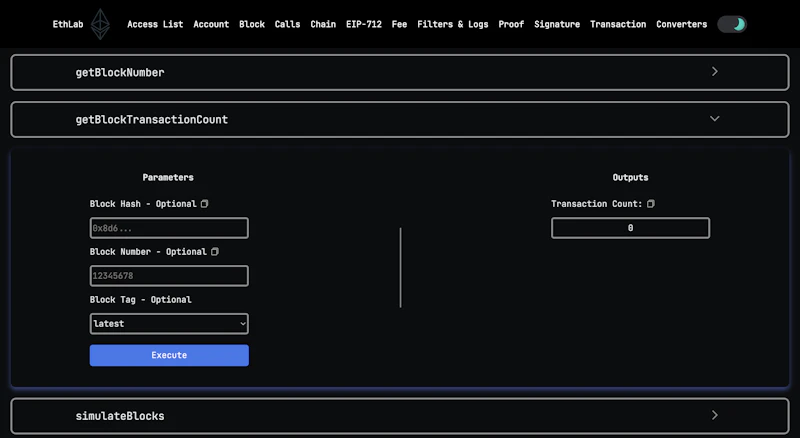Screen dimensions: 800x438
Task: Open the Account menu item
Action: point(211,24)
